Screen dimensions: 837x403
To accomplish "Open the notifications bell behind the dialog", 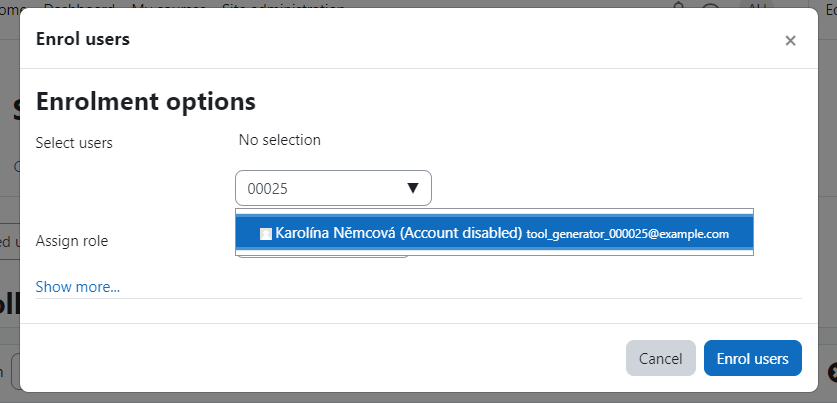I will coord(678,6).
